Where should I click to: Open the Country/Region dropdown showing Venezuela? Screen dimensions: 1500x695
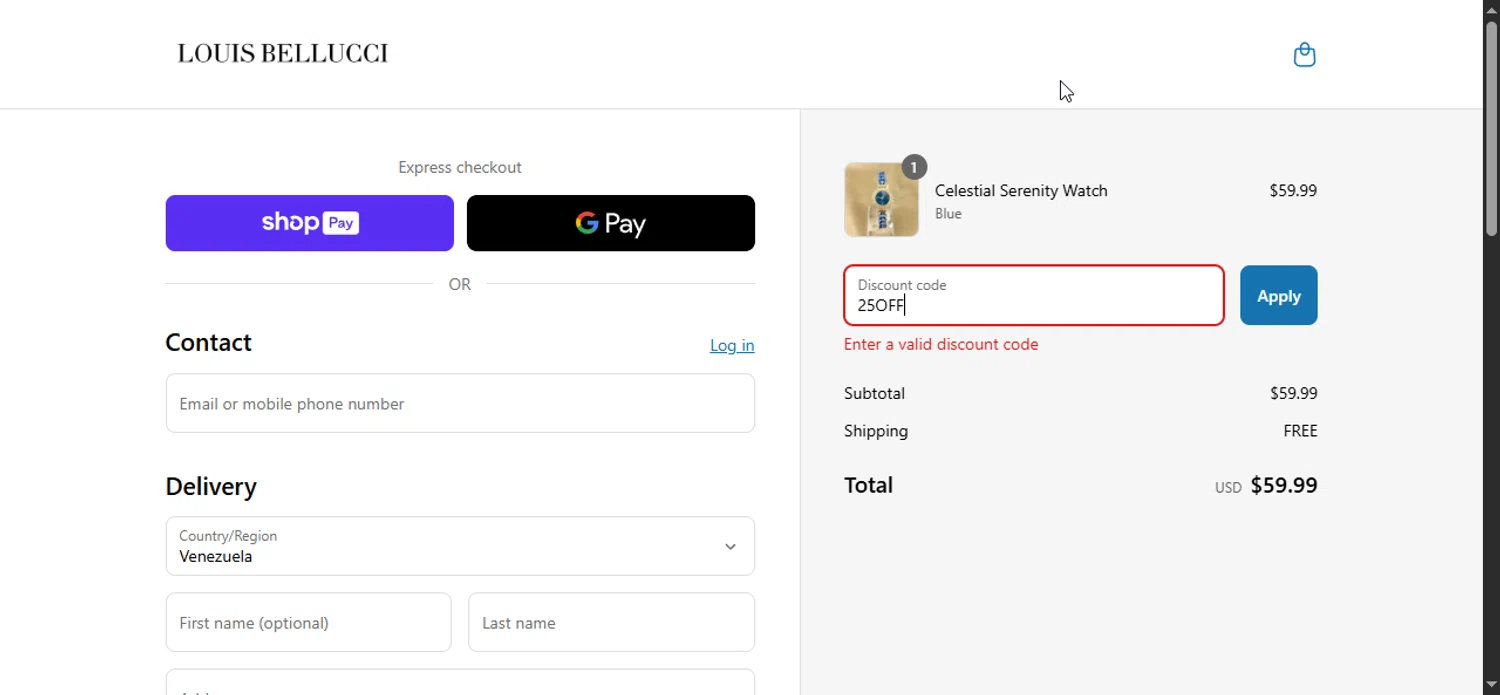tap(460, 546)
